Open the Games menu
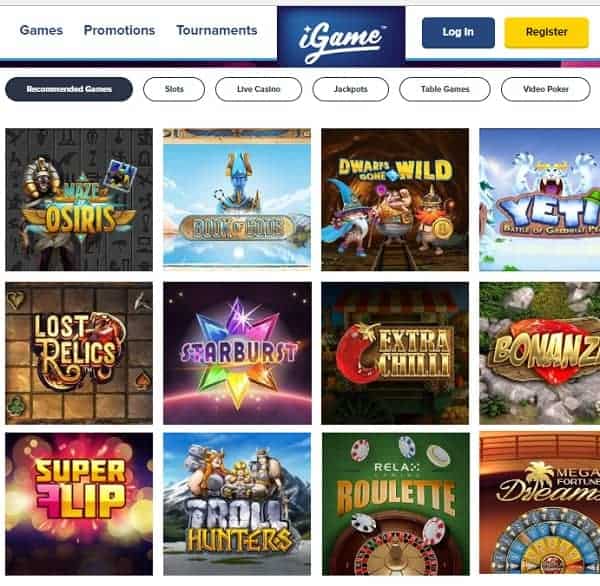 tap(41, 30)
